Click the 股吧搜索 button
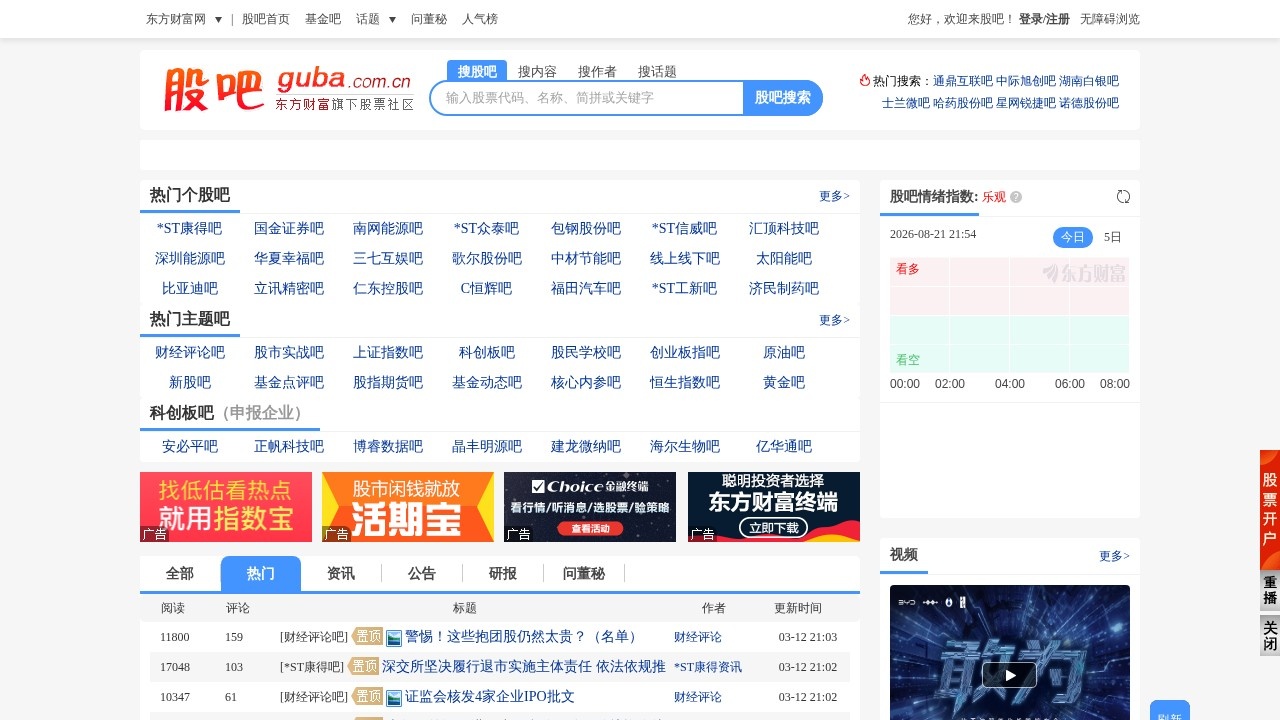Viewport: 1280px width, 720px height. click(782, 98)
